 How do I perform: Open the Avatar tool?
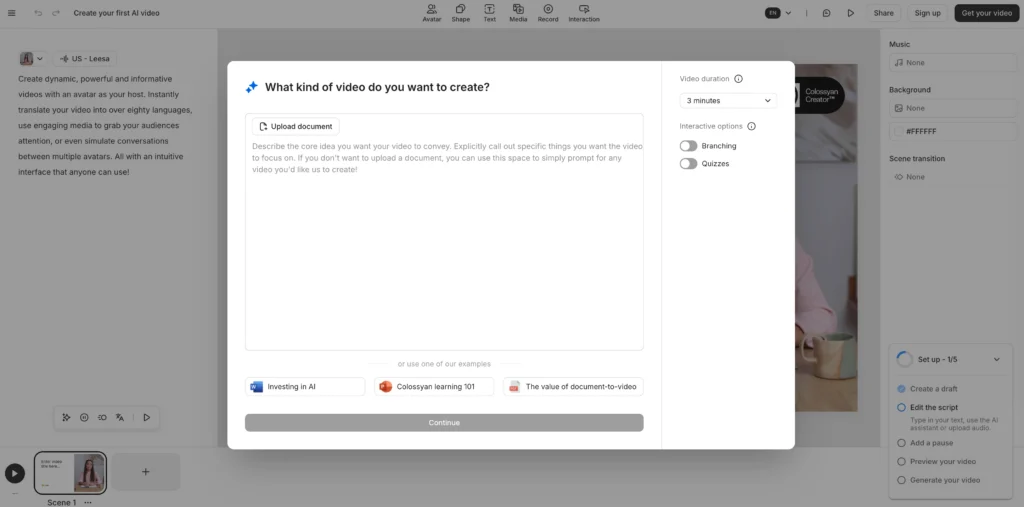tap(432, 13)
